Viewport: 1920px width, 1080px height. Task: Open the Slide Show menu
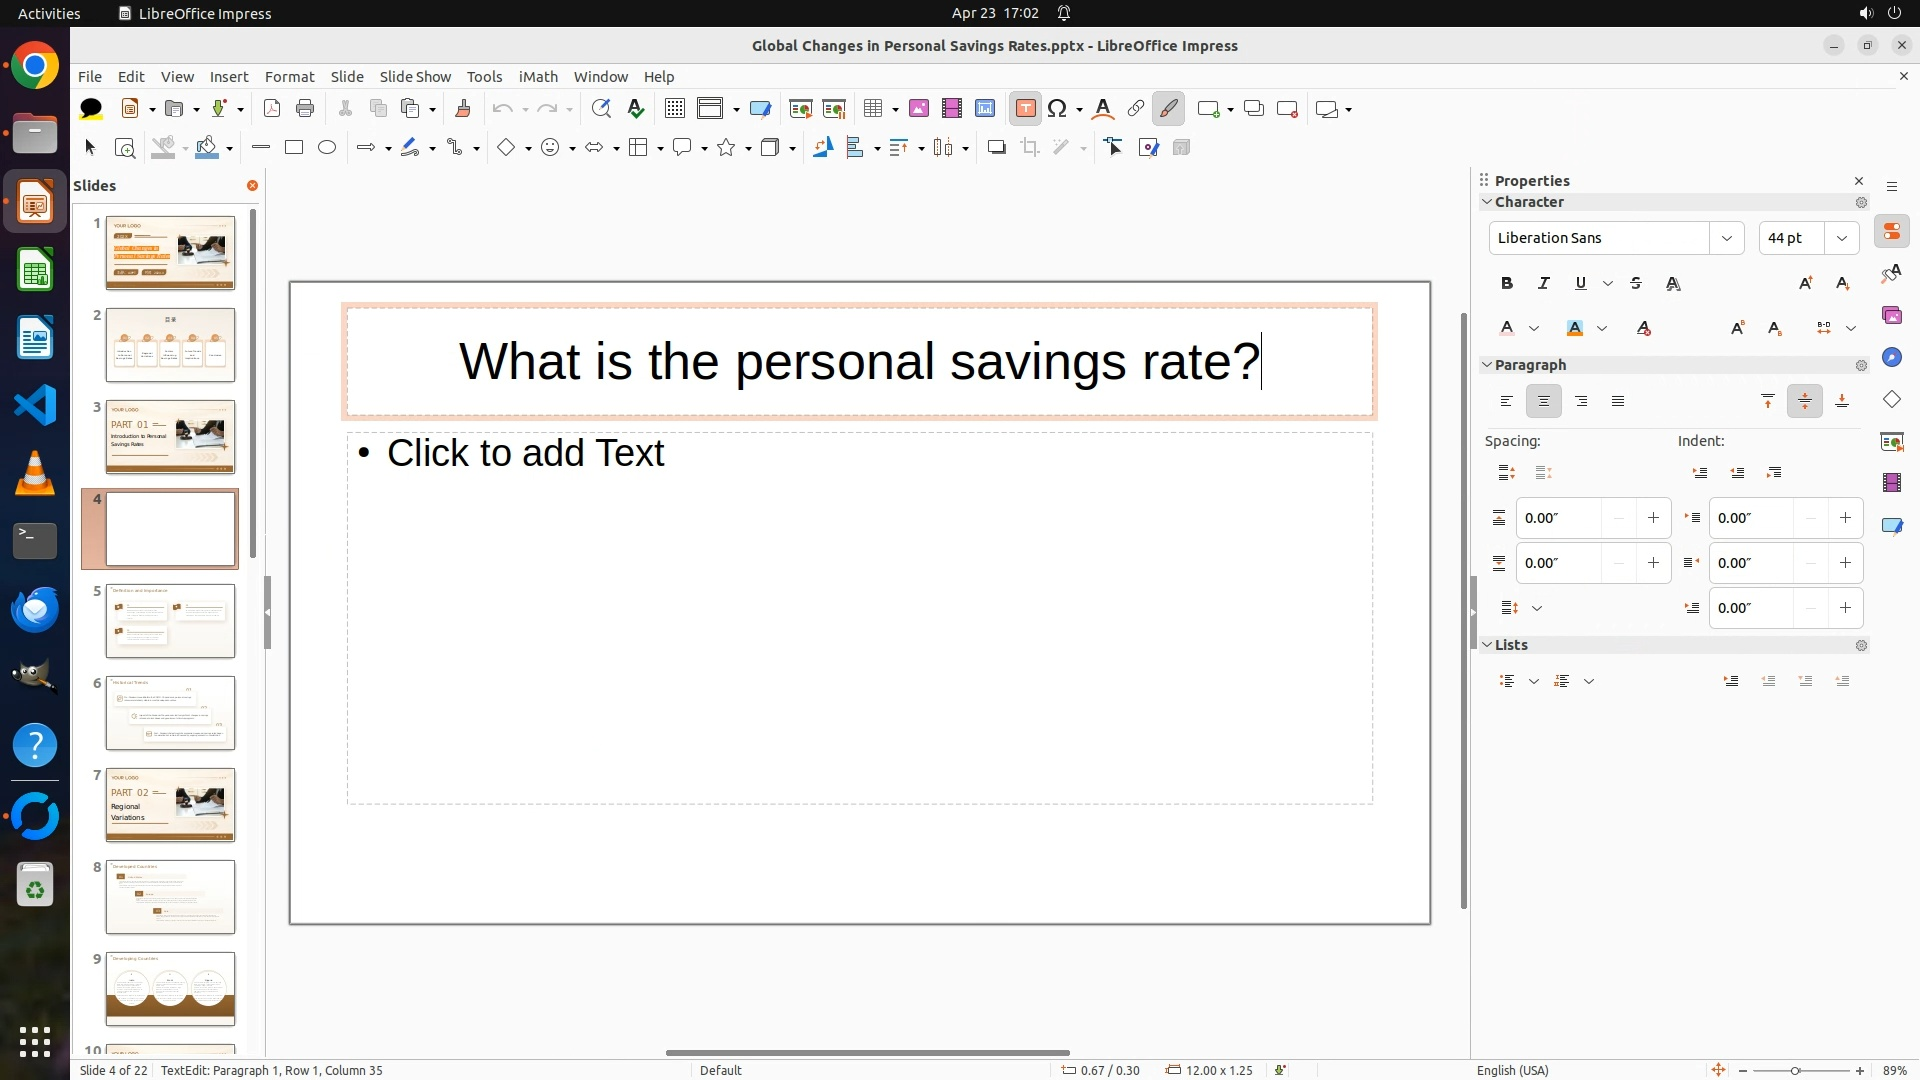click(x=415, y=77)
